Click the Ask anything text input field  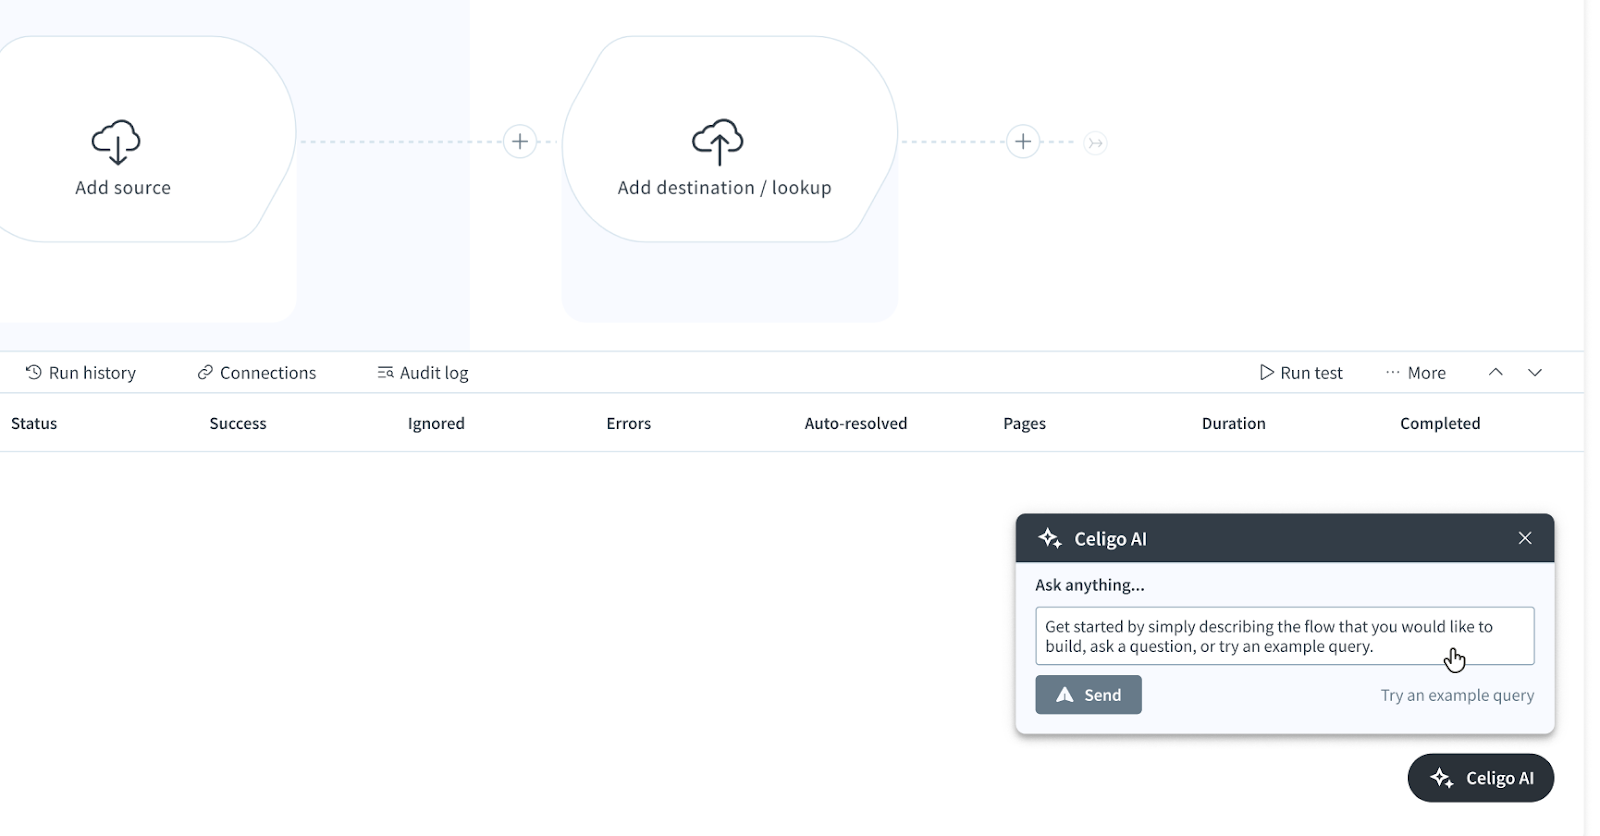pos(1285,636)
